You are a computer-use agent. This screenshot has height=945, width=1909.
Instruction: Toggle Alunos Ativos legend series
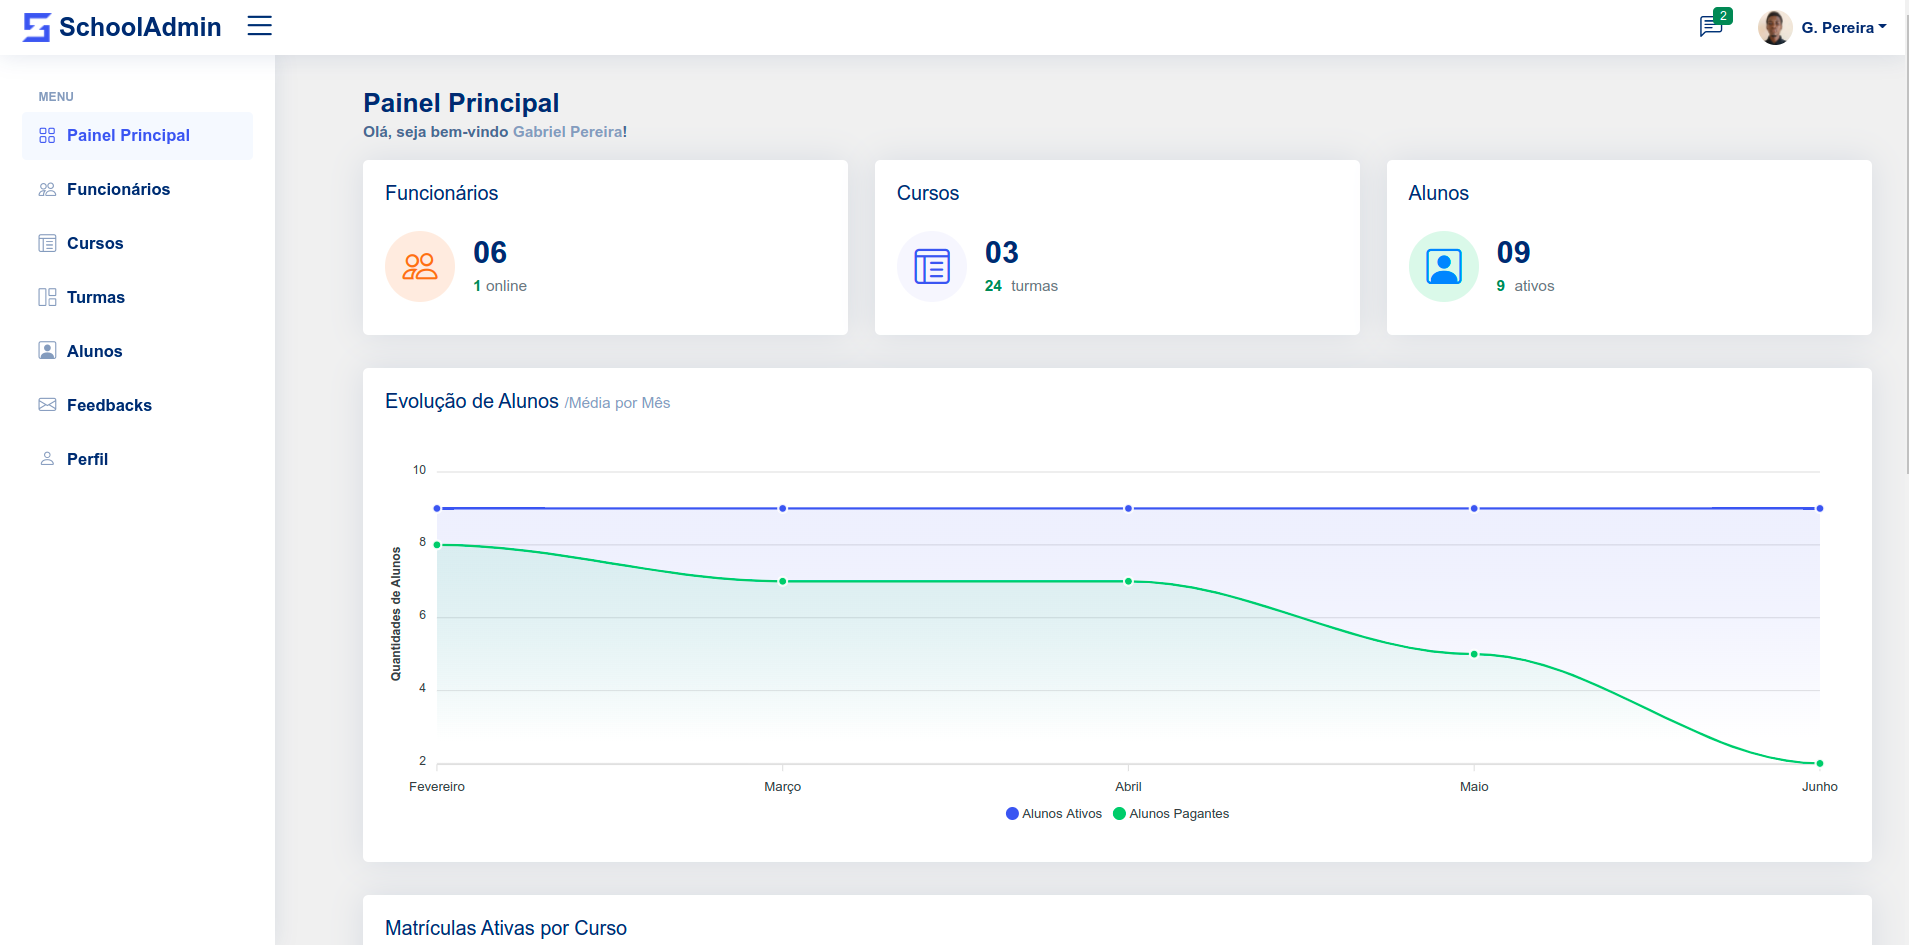coord(1054,814)
